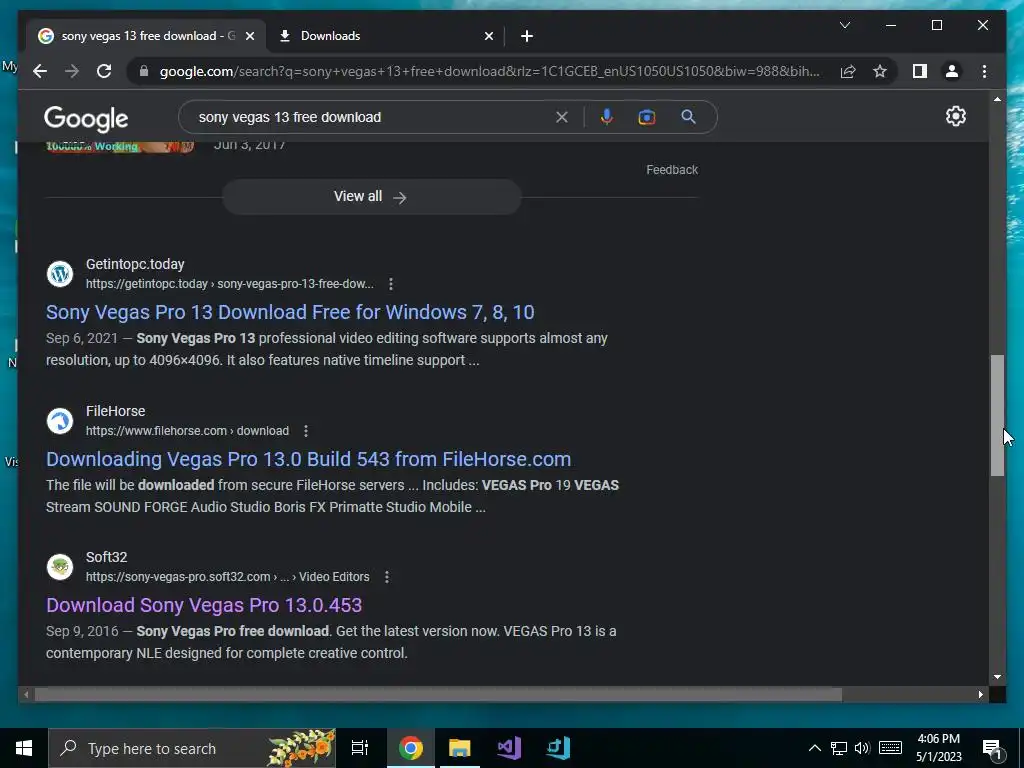Click the Getintopc.today site name
This screenshot has height=768, width=1024.
pos(135,264)
